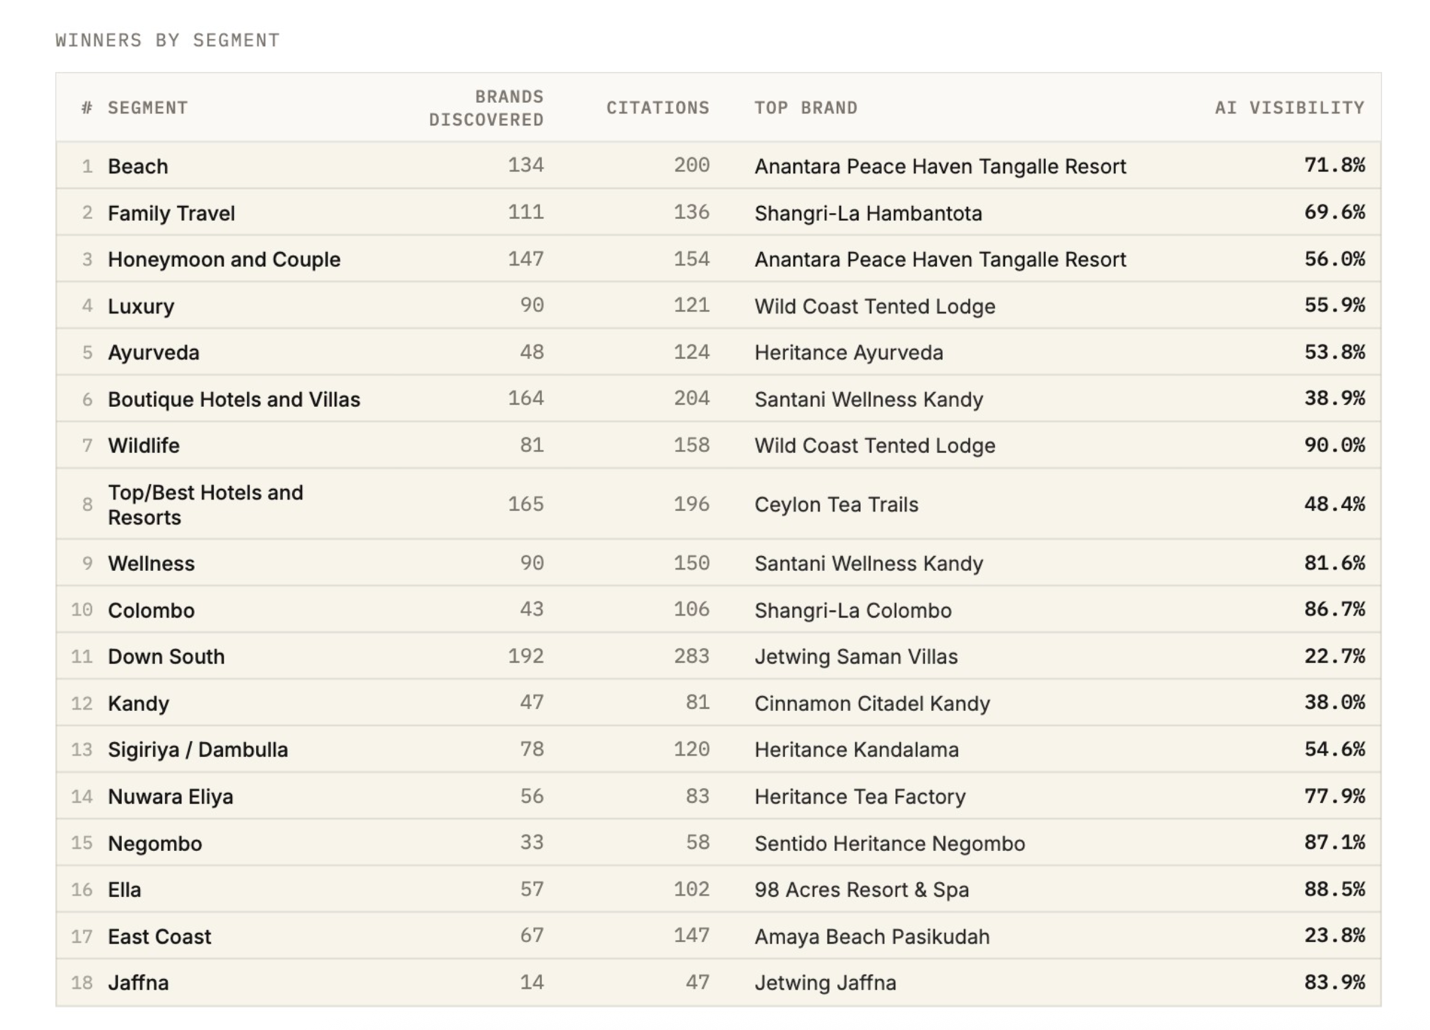Click the Cinnamon Citadel Kandy brand
Screen dimensions: 1430x1030
[872, 703]
